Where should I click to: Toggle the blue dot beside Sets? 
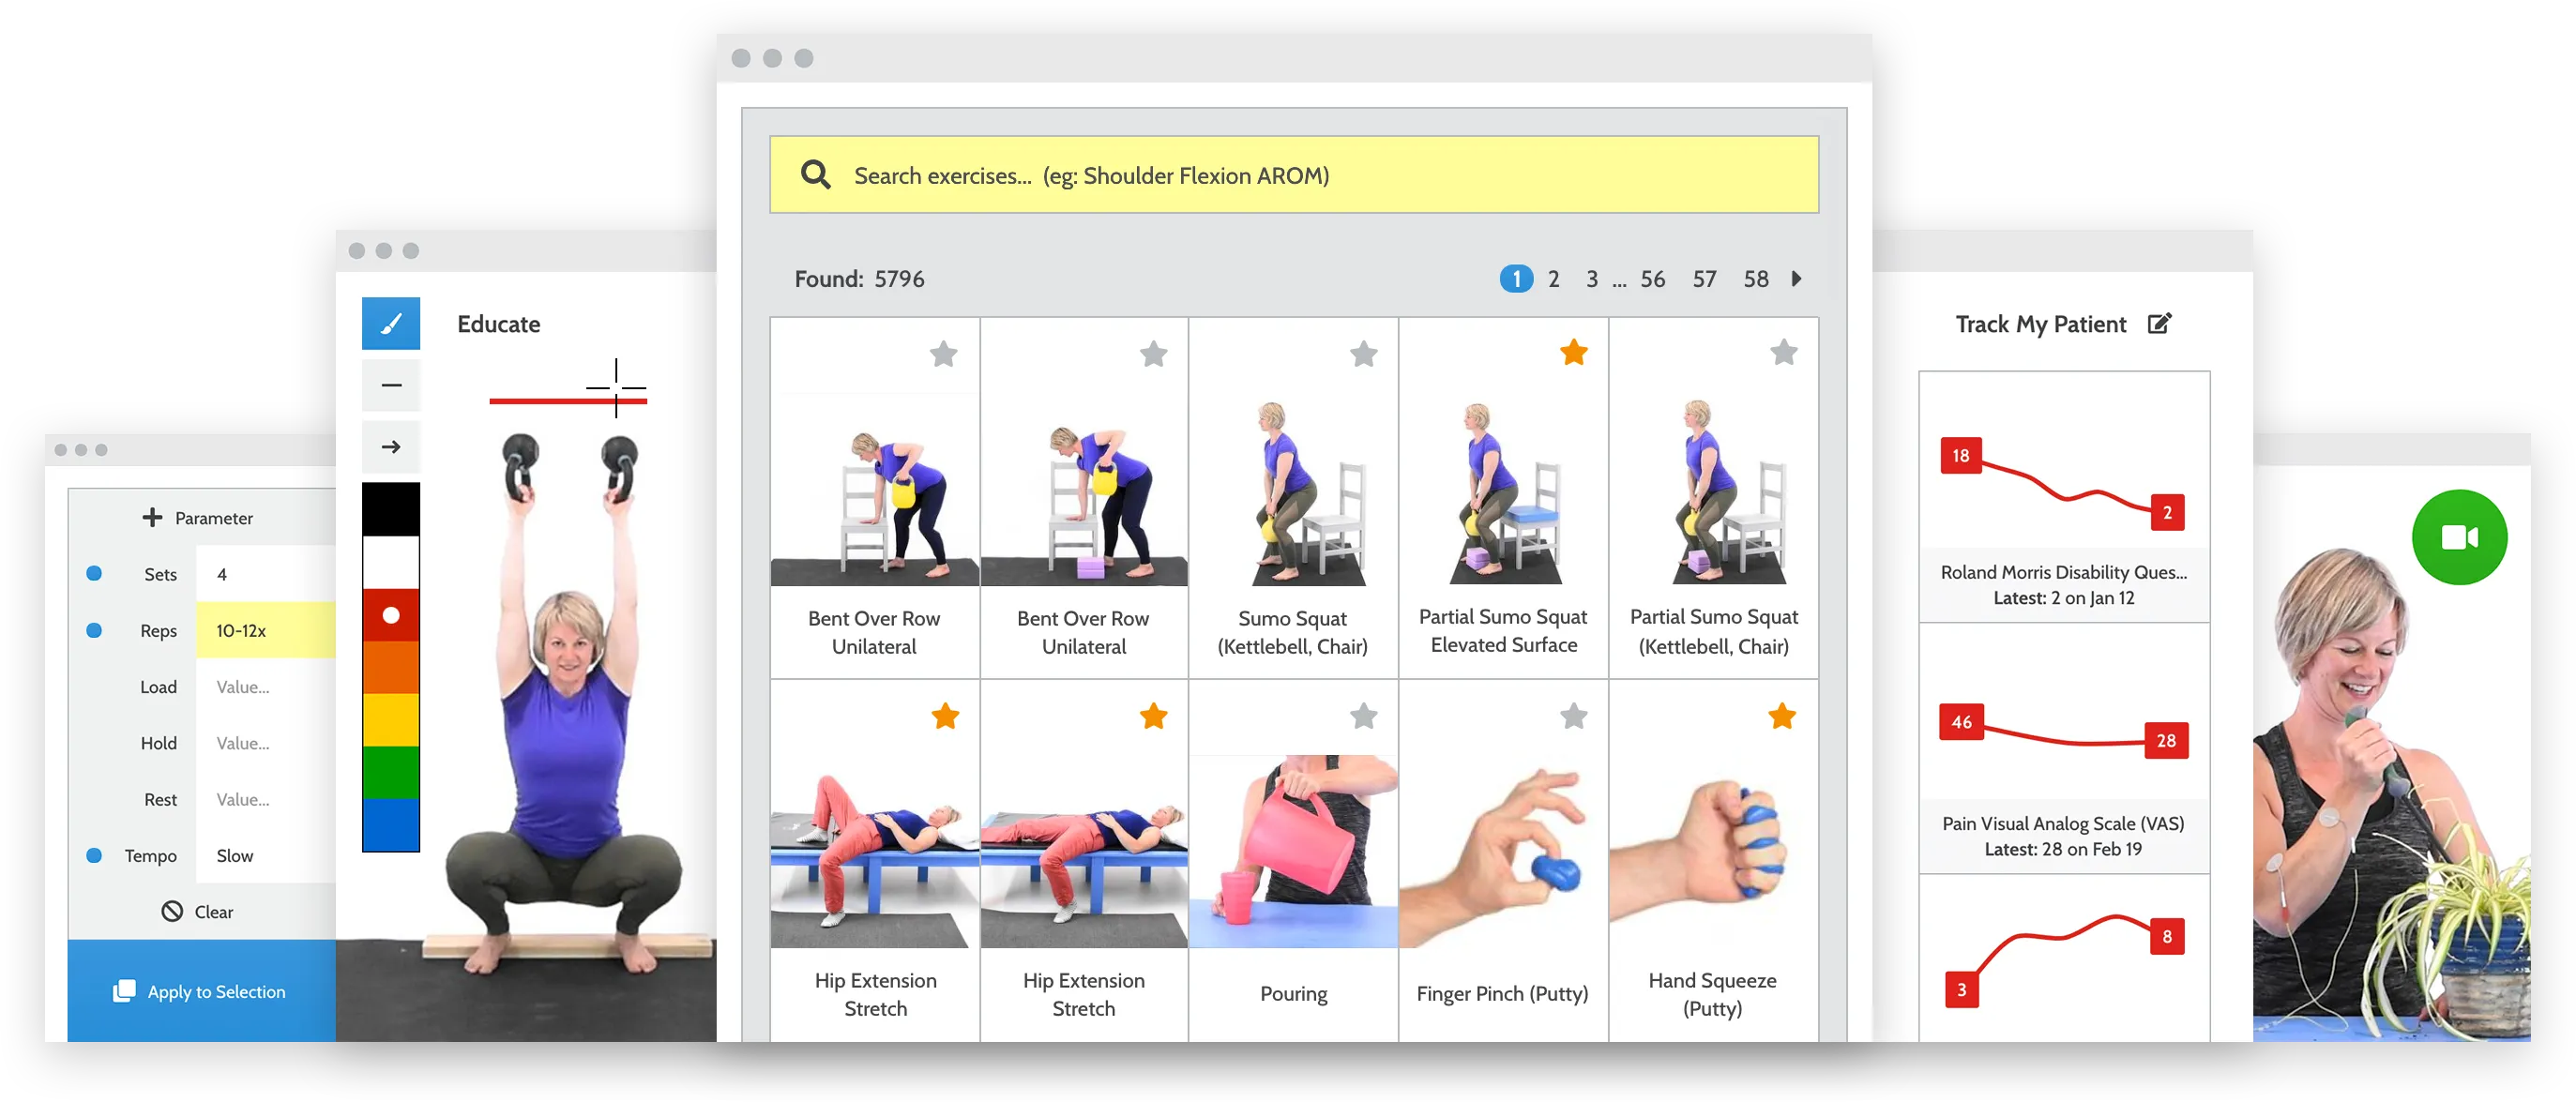coord(94,573)
